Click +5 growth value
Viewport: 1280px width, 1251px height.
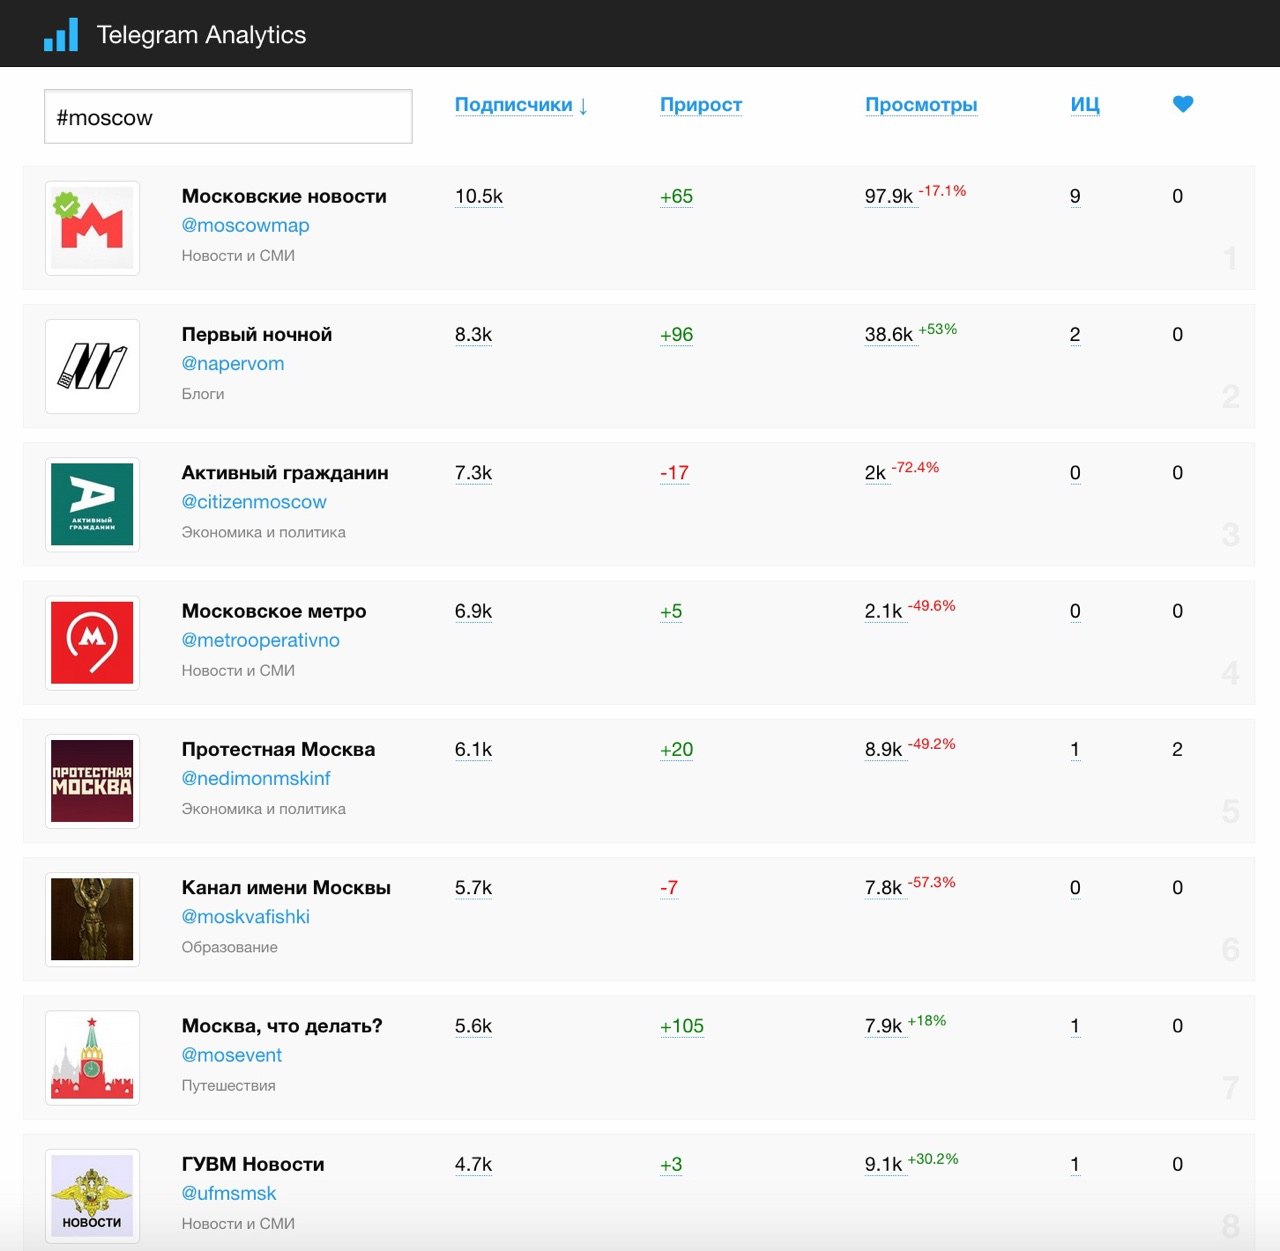pyautogui.click(x=671, y=611)
